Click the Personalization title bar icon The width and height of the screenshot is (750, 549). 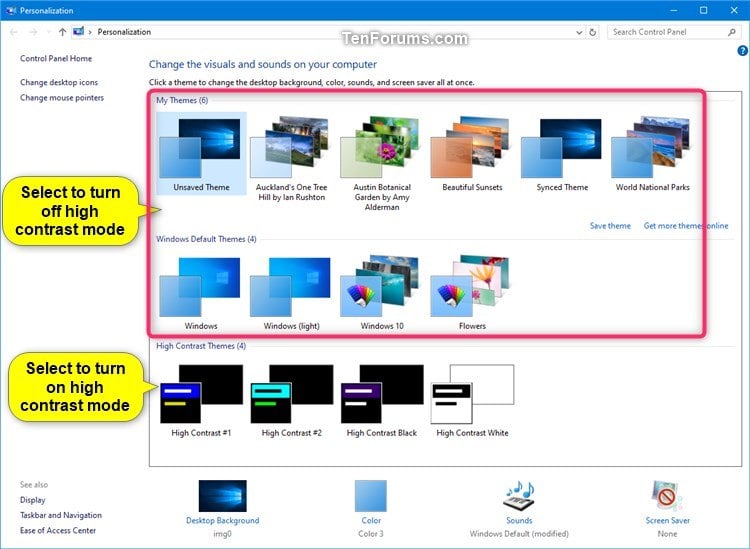tap(11, 10)
